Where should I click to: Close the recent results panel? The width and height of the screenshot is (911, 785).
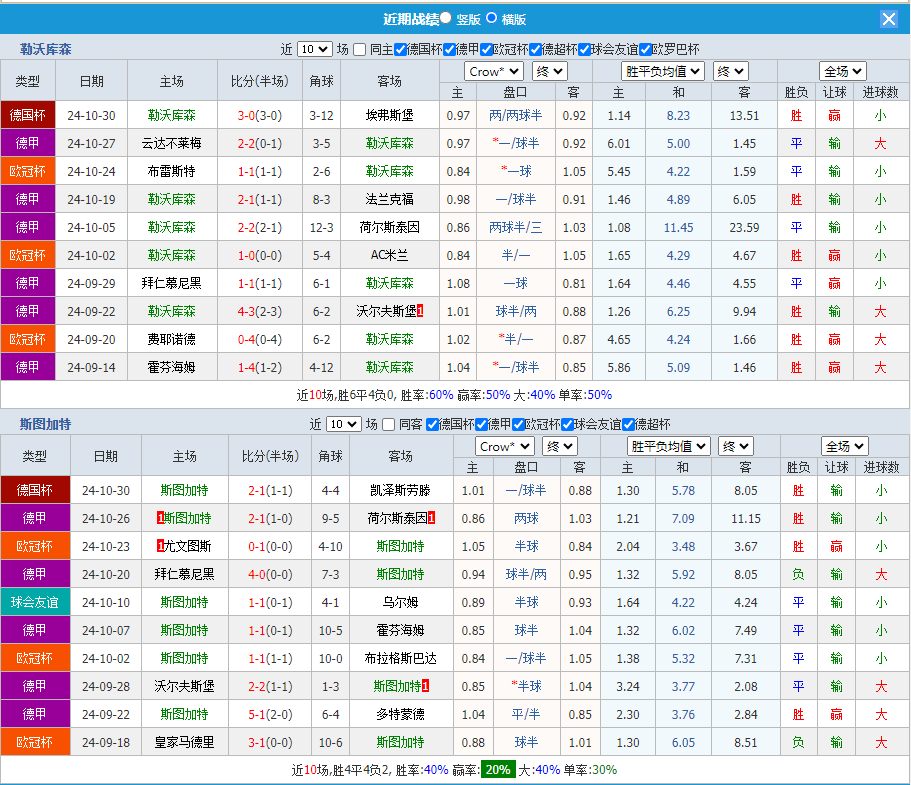pos(888,19)
